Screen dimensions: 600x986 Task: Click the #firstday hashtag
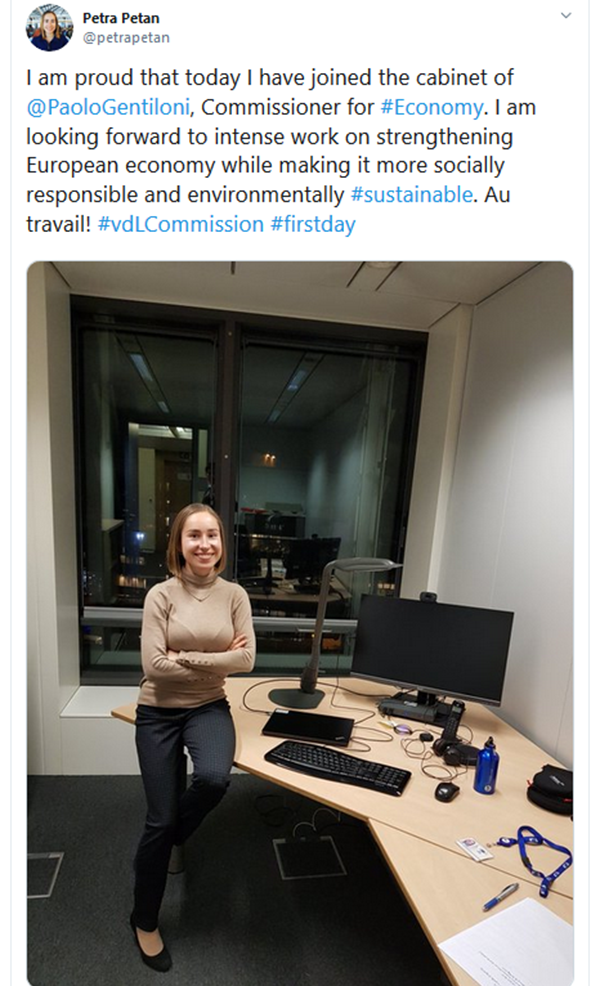click(313, 224)
